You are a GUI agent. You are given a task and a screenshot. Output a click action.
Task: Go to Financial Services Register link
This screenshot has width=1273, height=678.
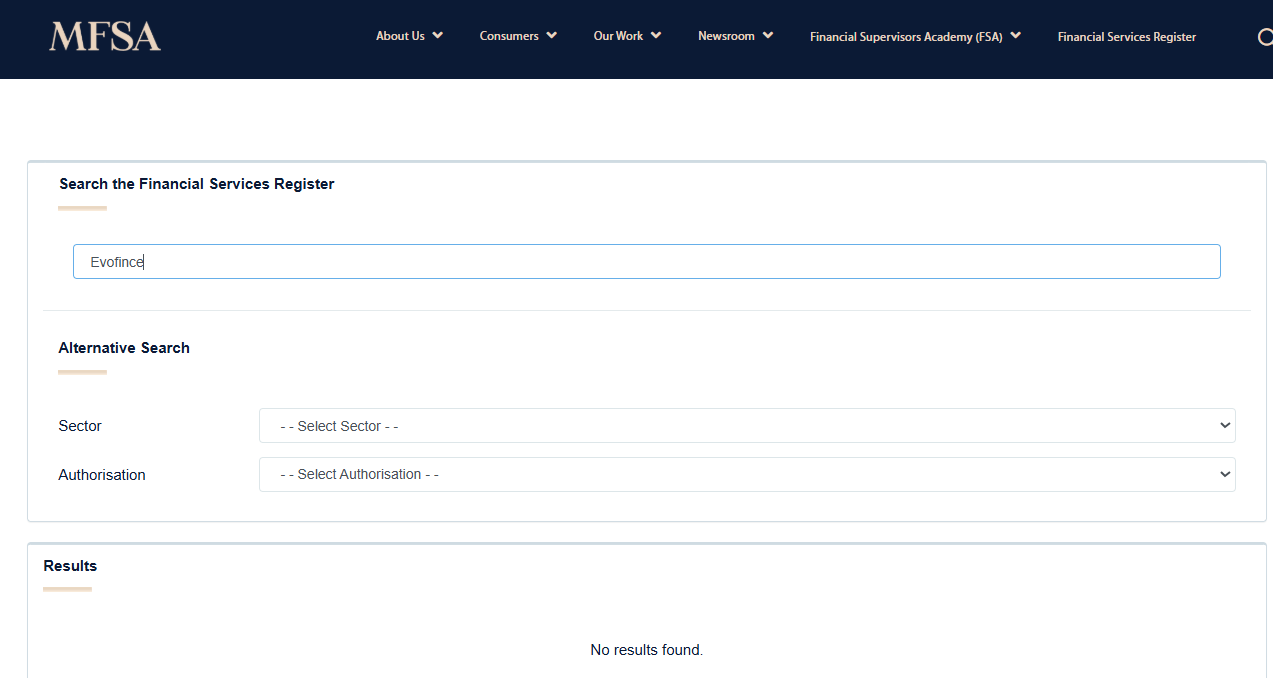click(1126, 37)
